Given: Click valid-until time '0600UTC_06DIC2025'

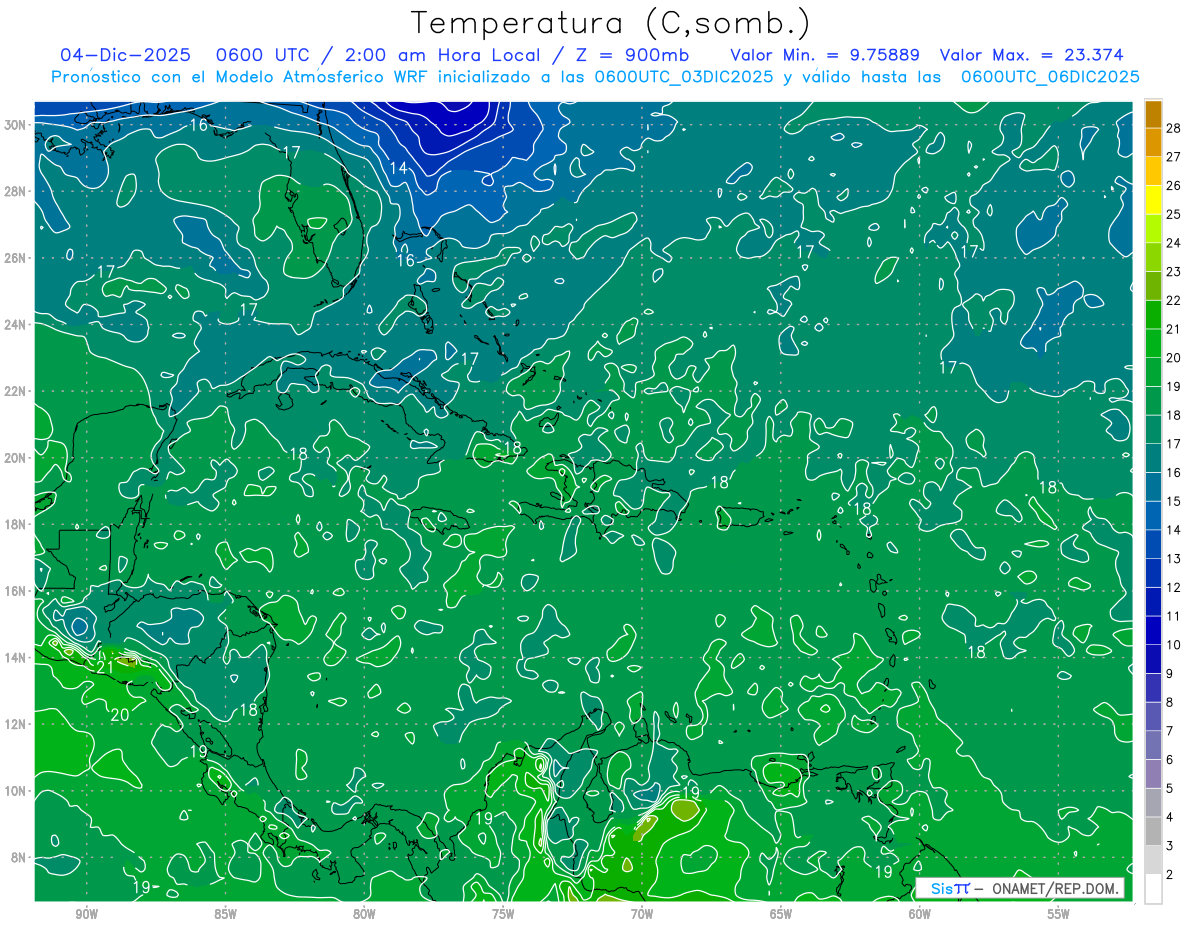Looking at the screenshot, I should (x=1050, y=77).
